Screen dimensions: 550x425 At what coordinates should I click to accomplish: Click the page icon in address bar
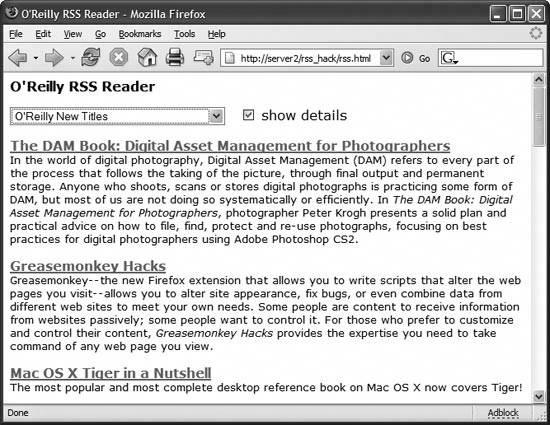[229, 58]
